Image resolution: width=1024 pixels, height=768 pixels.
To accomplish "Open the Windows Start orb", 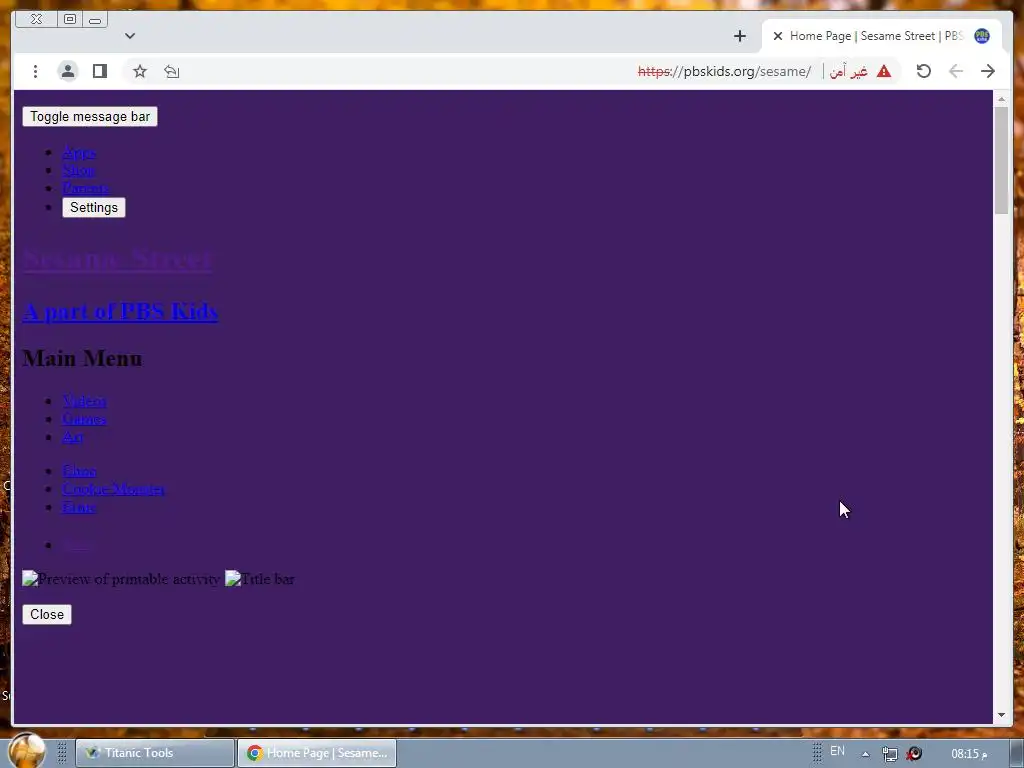I will click(27, 751).
